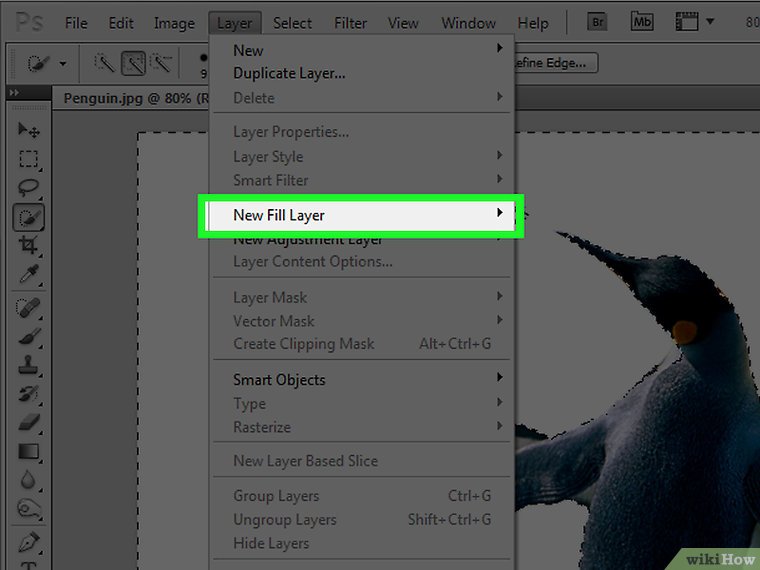
Task: Click Group Layers menu entry
Action: pos(362,496)
